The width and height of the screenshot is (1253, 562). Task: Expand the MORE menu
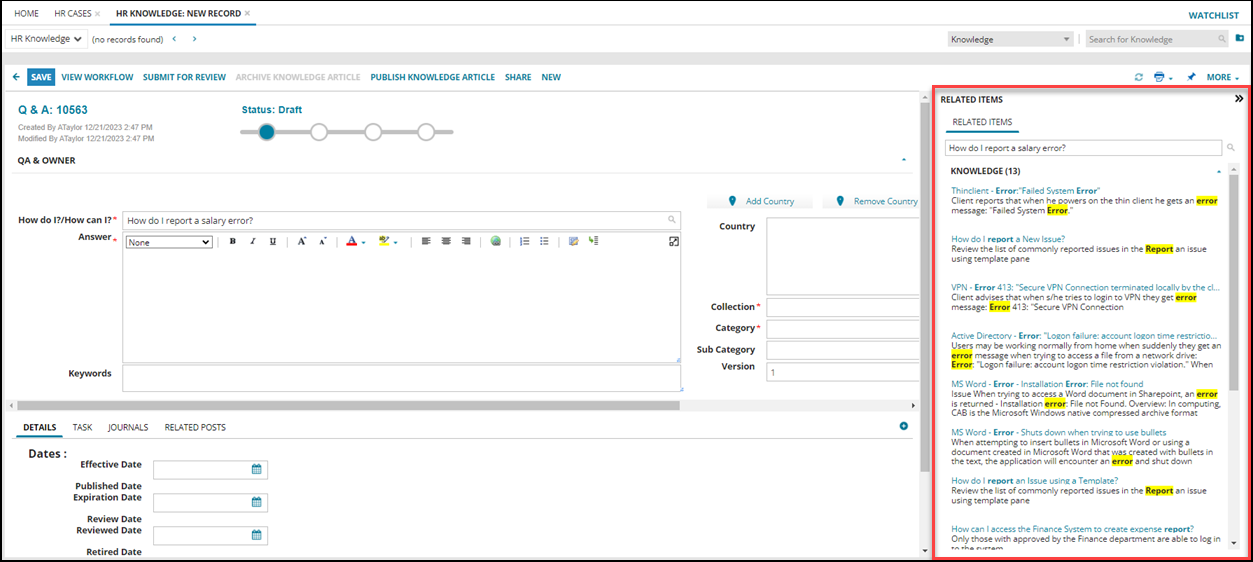1223,77
